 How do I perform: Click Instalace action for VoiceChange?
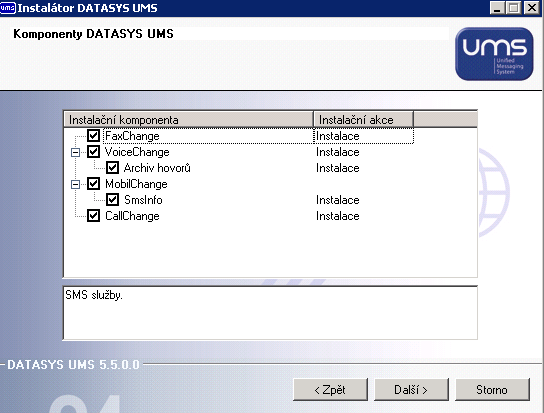click(x=338, y=152)
